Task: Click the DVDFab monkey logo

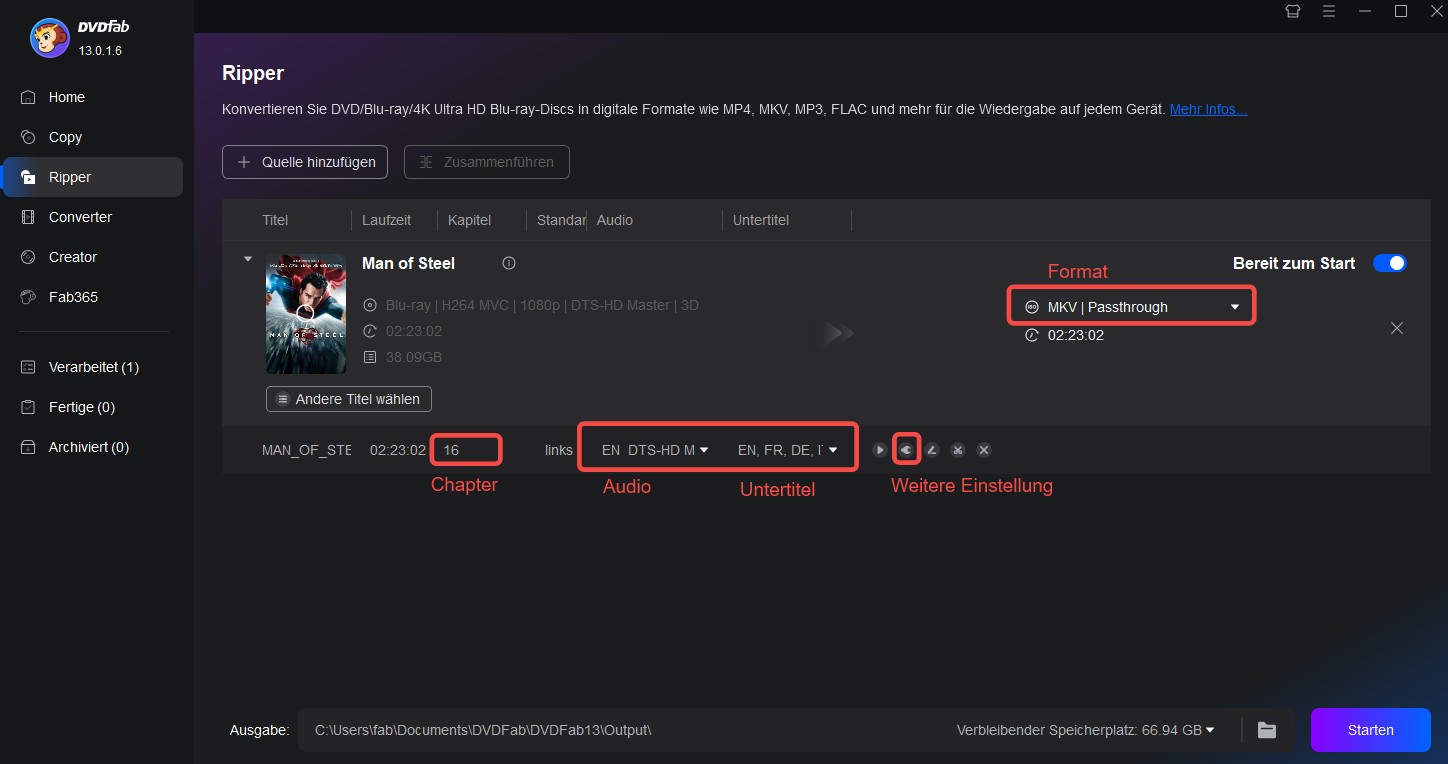Action: pos(49,38)
